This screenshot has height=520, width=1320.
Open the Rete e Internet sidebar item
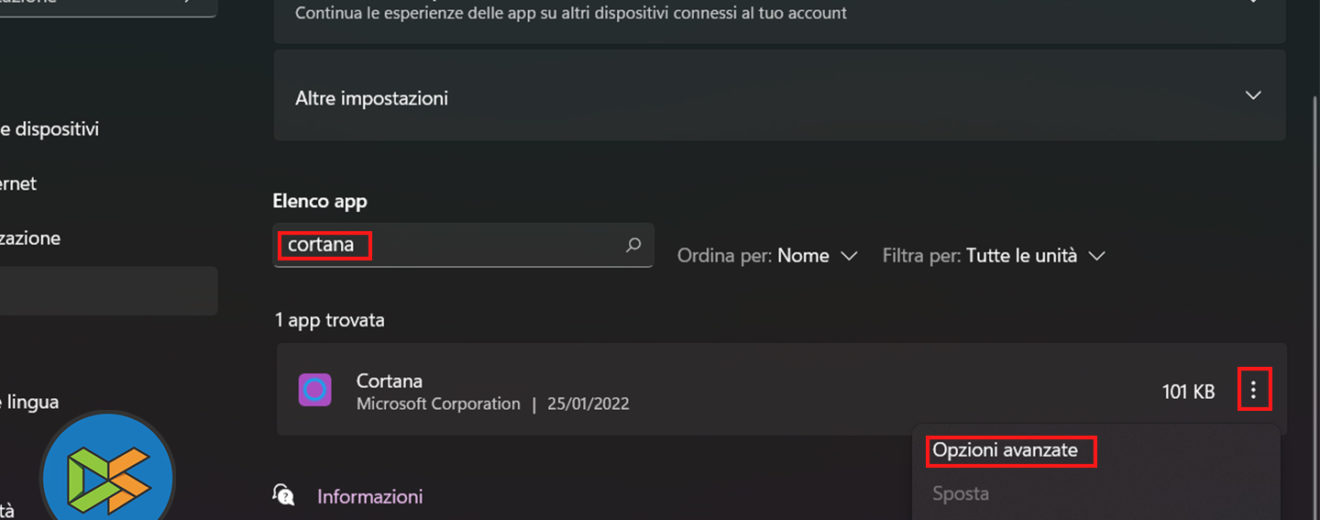pos(20,184)
